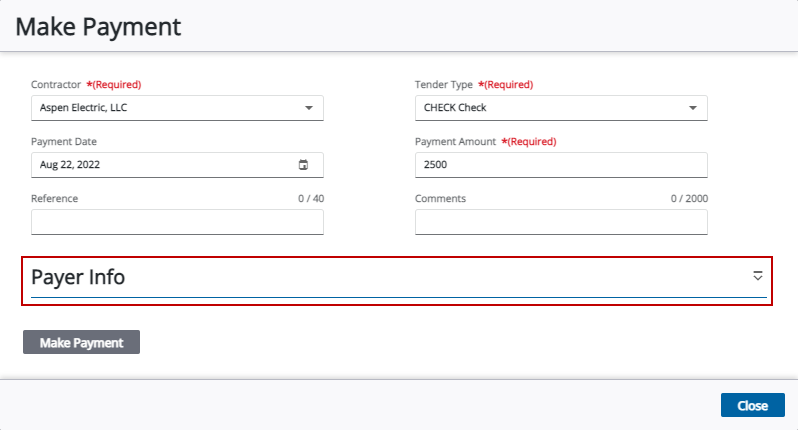Click the Comments field label
The image size is (798, 430).
pos(440,198)
